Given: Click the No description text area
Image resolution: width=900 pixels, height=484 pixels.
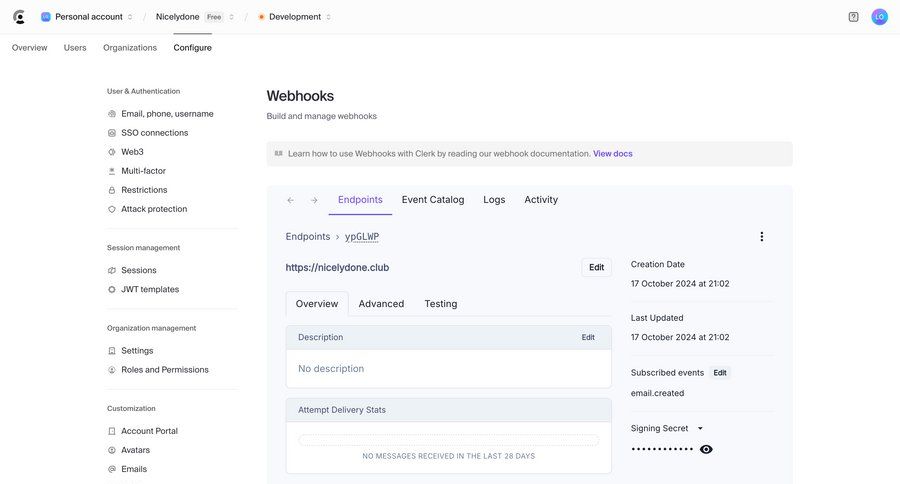Looking at the screenshot, I should pyautogui.click(x=331, y=369).
